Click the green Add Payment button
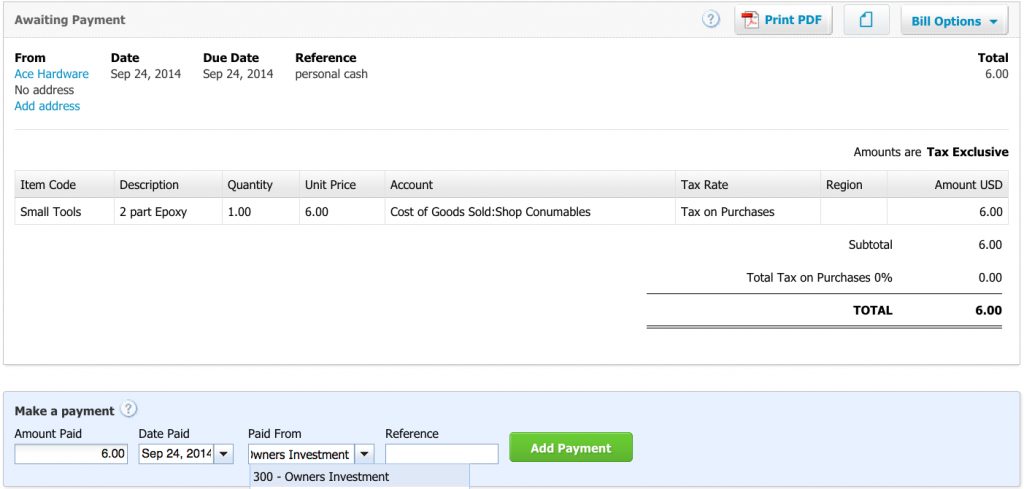The image size is (1024, 489). pyautogui.click(x=571, y=448)
